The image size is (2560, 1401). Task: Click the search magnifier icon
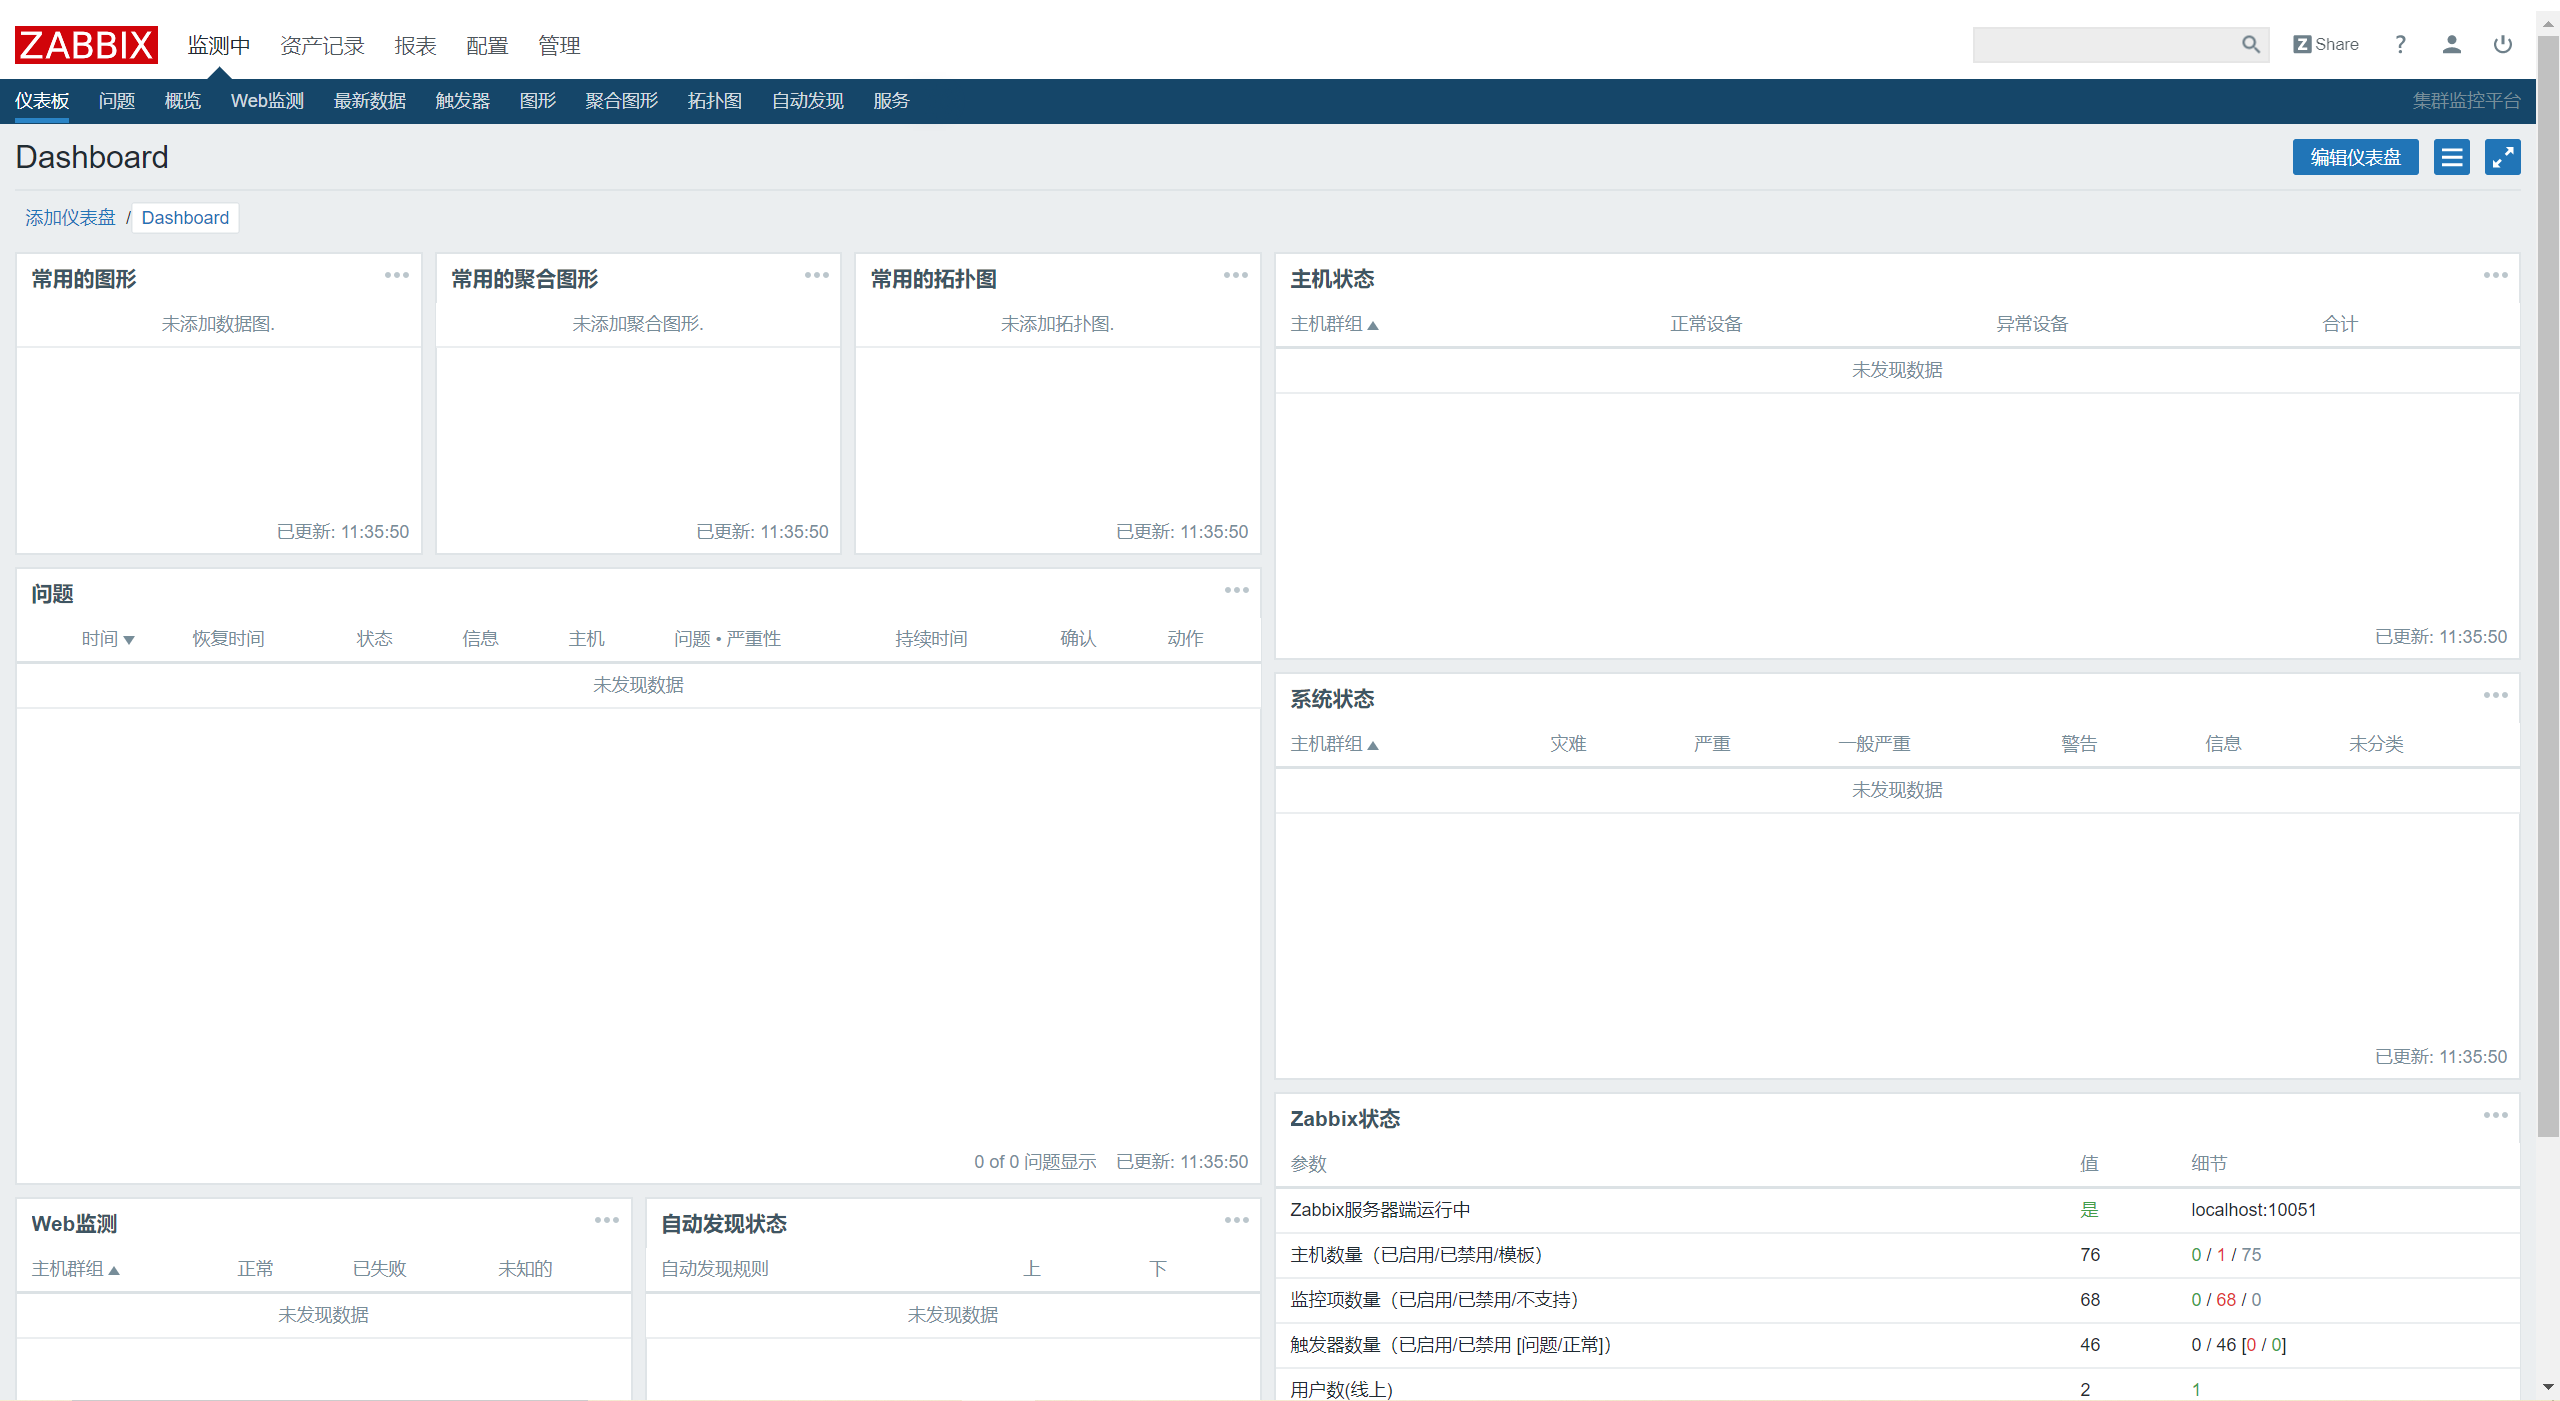2250,45
